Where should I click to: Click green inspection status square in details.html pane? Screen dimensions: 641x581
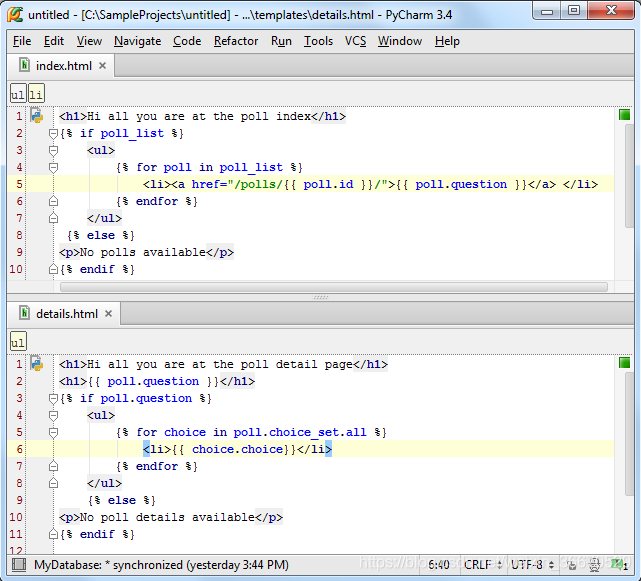[x=624, y=363]
